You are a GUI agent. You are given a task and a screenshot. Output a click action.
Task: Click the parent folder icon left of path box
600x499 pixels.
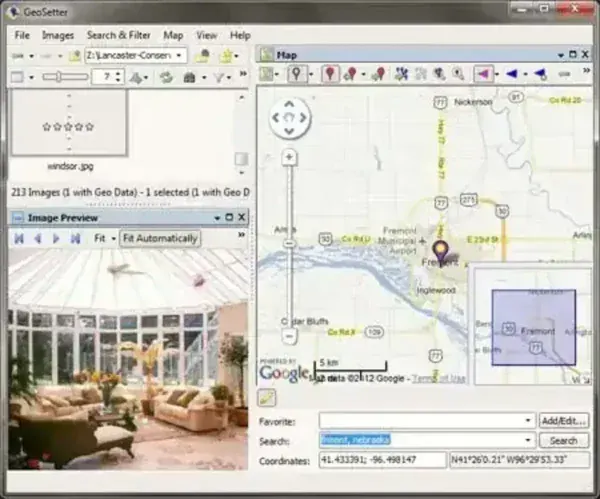pyautogui.click(x=74, y=56)
